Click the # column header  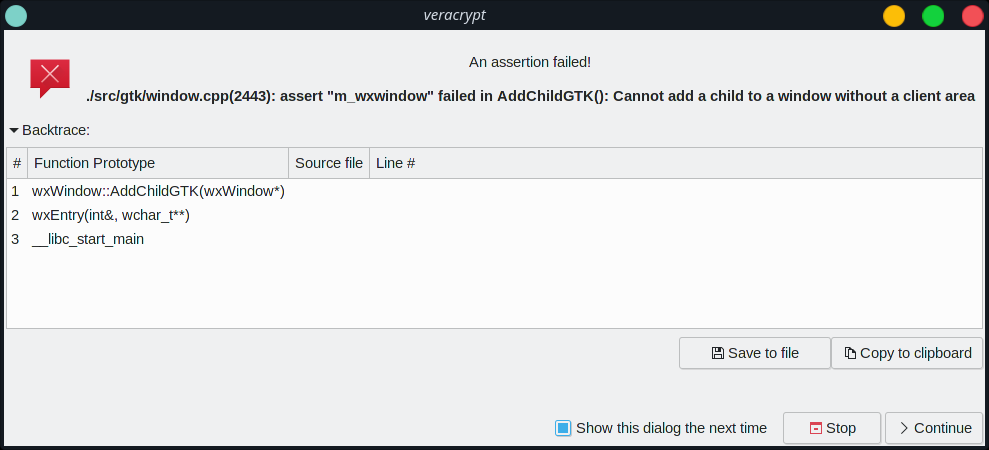[17, 163]
